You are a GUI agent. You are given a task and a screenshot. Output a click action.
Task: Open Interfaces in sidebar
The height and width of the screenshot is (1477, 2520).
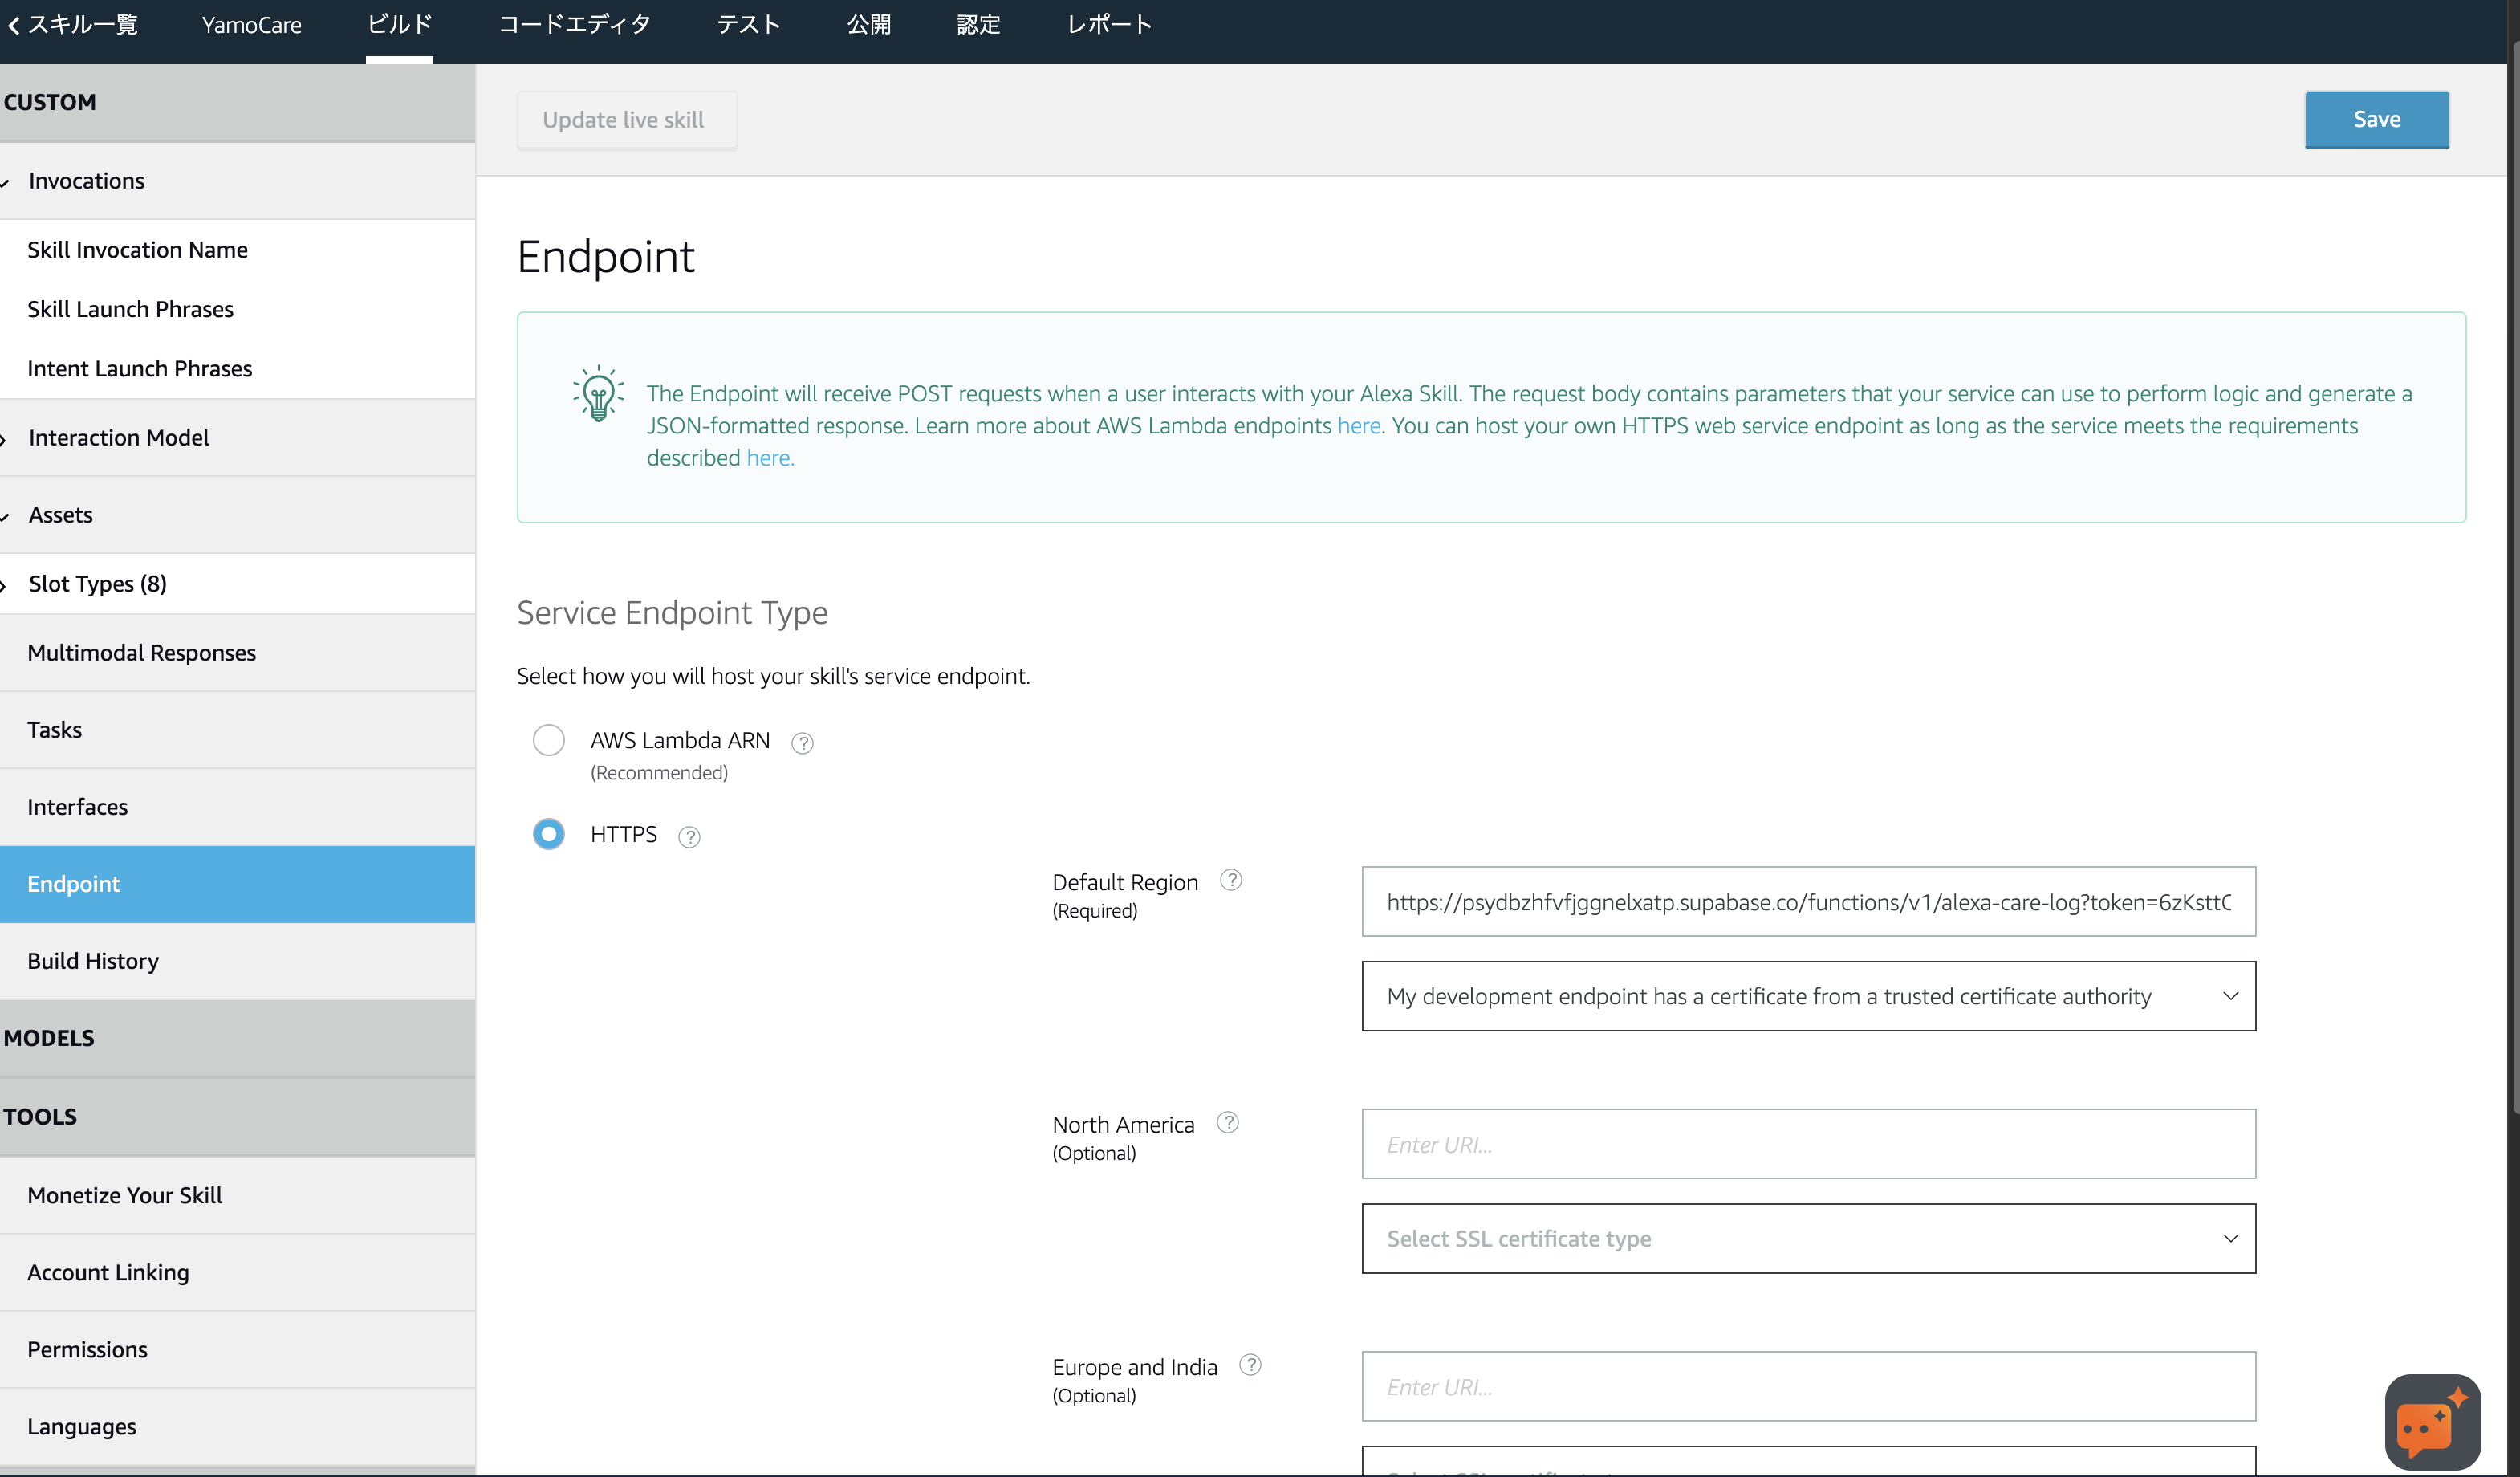click(238, 807)
